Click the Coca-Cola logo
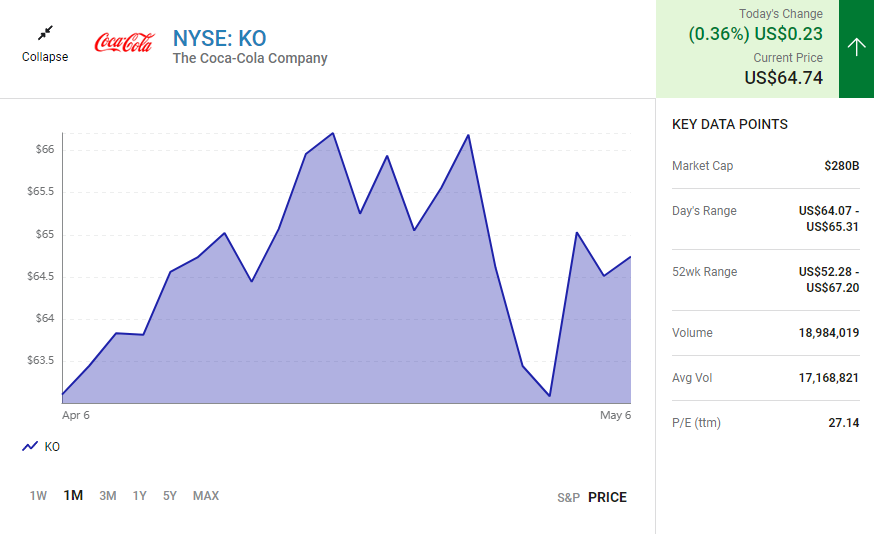The image size is (874, 534). point(124,43)
